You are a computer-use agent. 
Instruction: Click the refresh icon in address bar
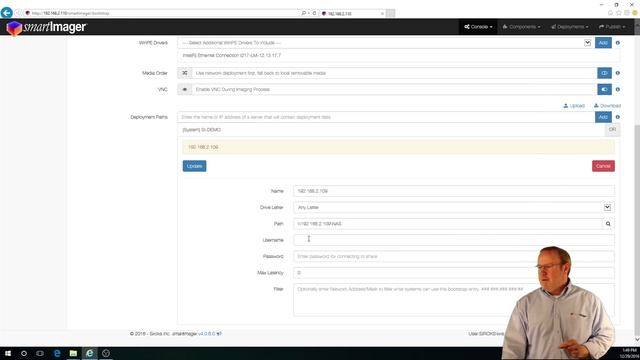(314, 13)
